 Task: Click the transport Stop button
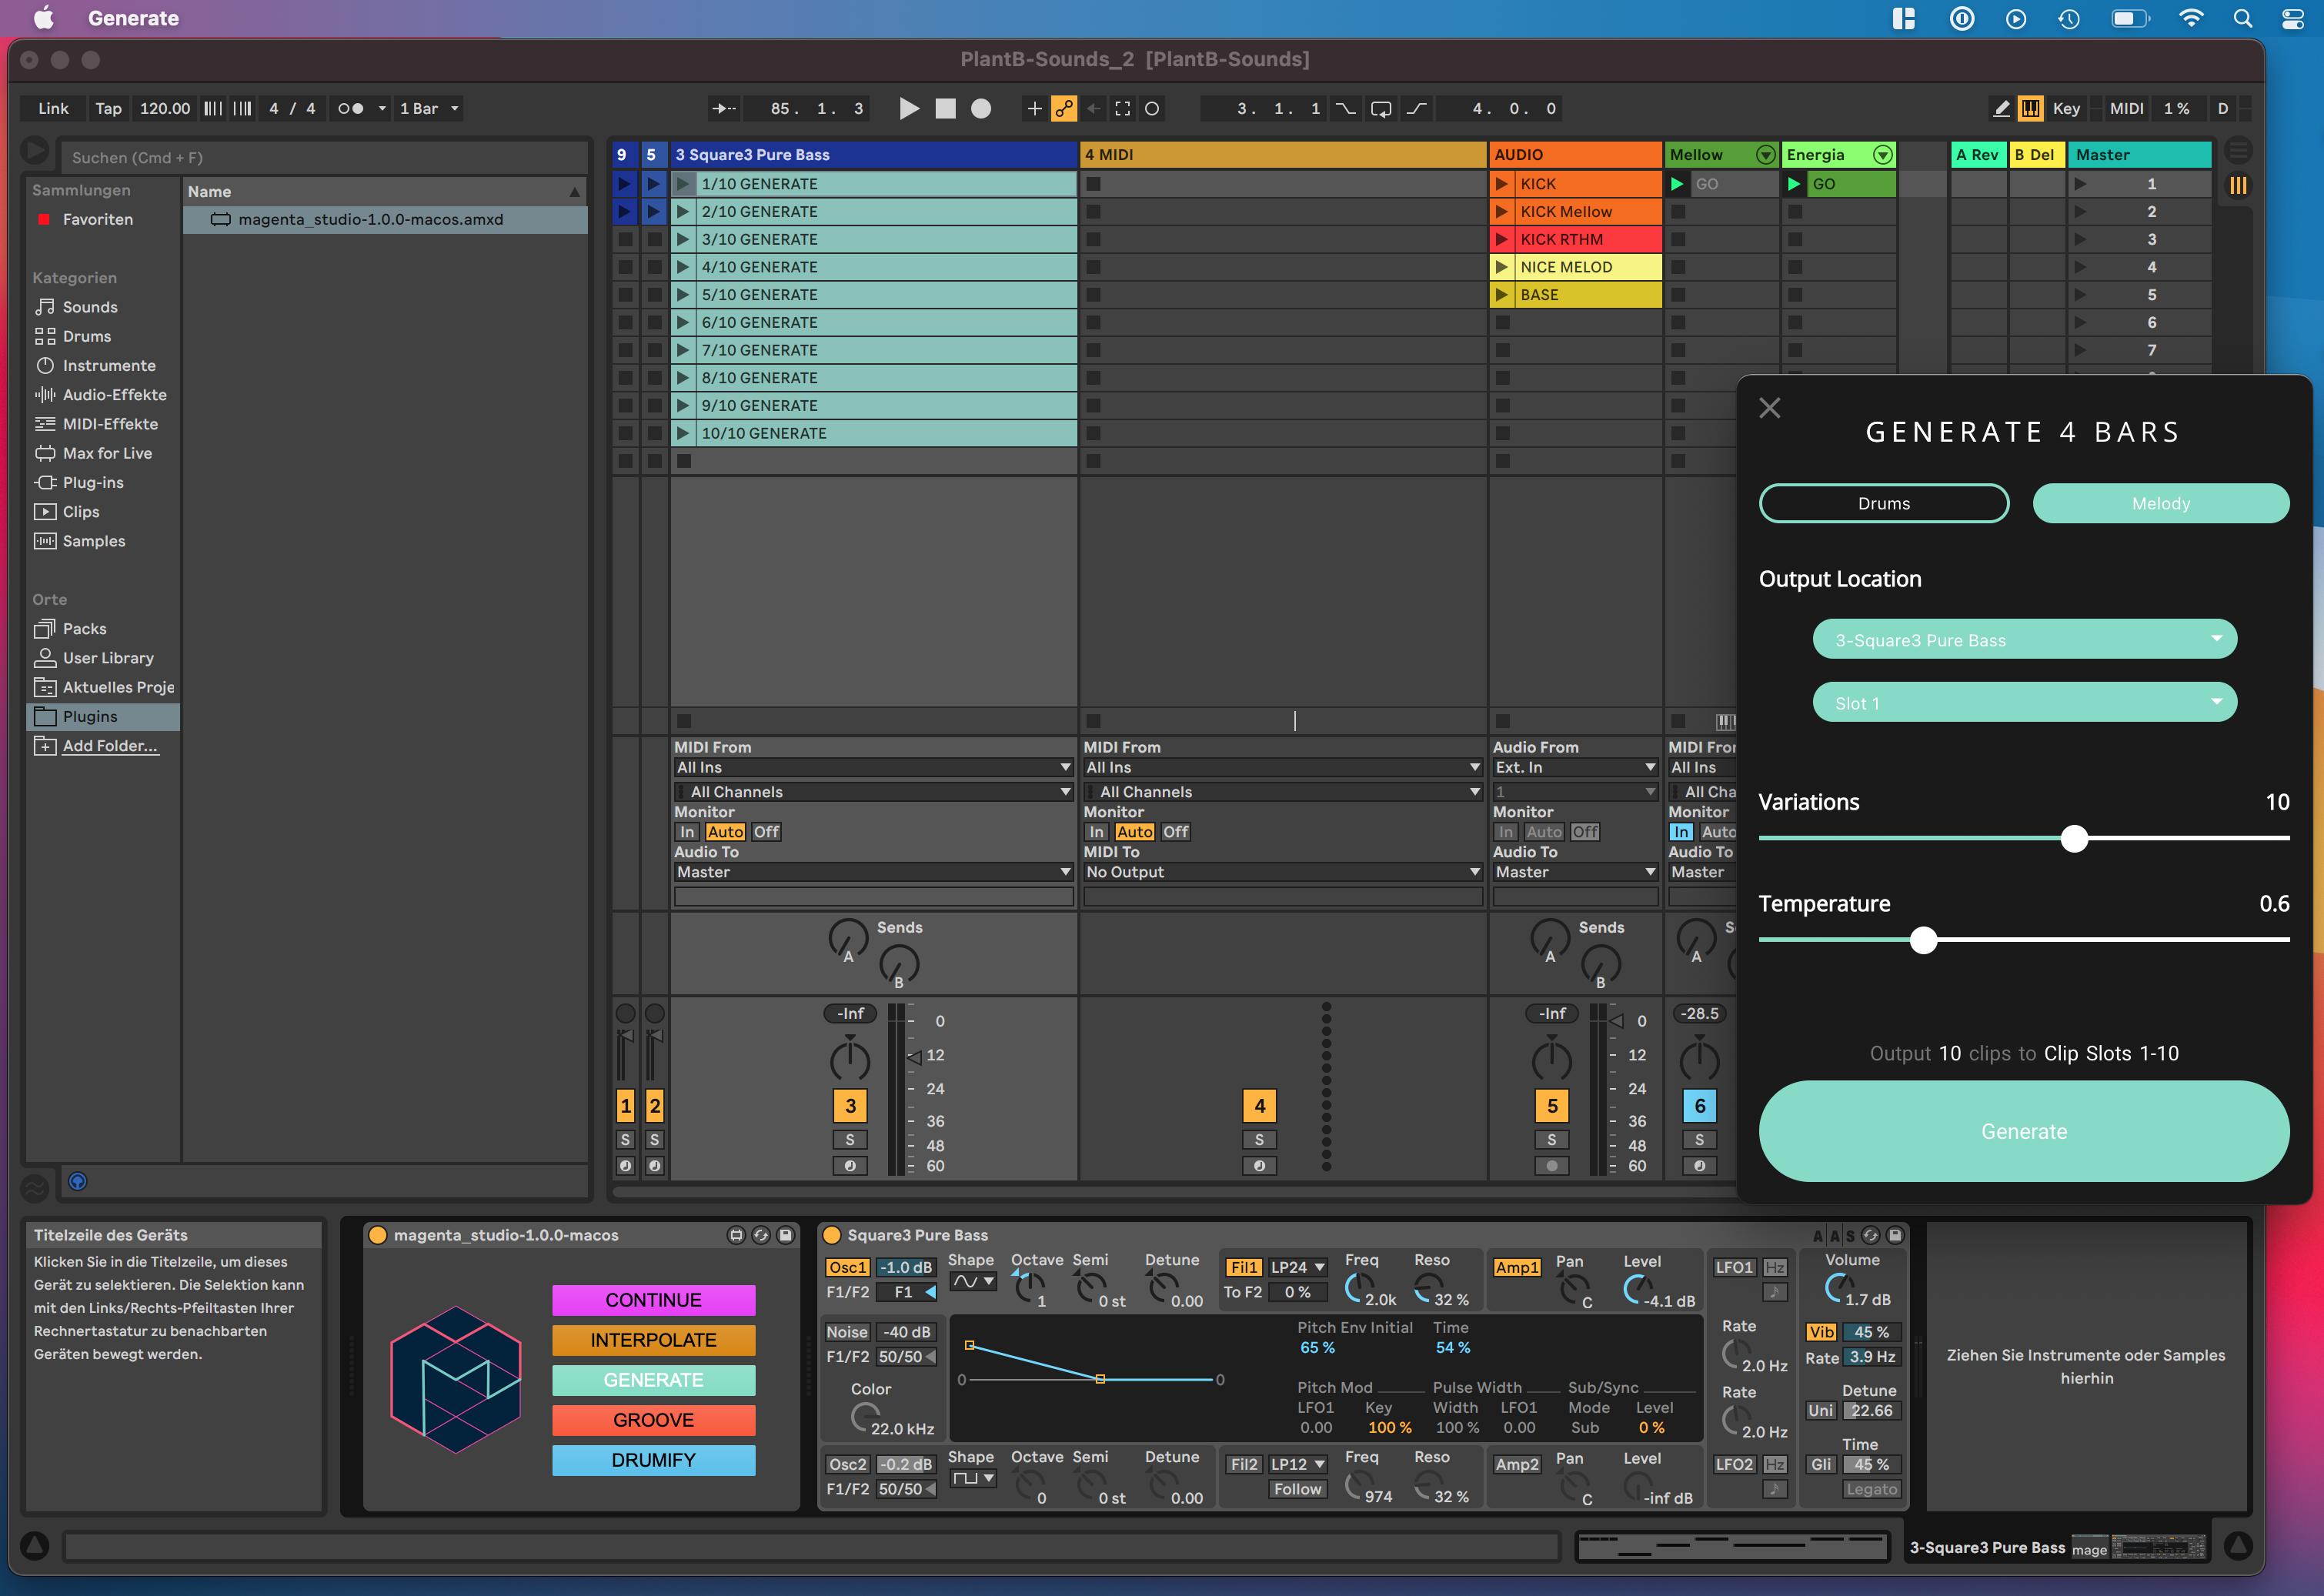click(945, 109)
